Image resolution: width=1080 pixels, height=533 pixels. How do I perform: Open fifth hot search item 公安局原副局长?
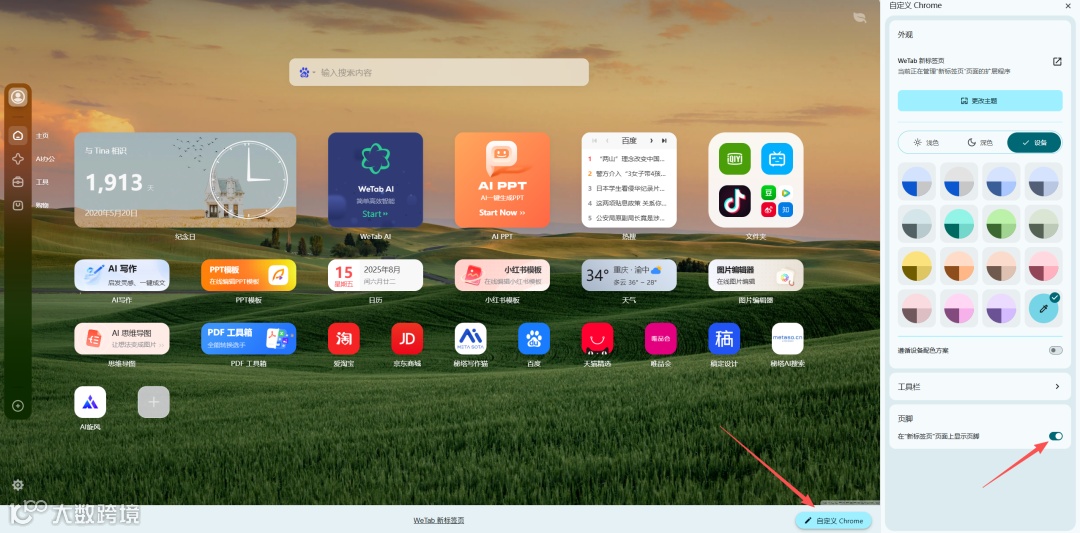(x=629, y=218)
